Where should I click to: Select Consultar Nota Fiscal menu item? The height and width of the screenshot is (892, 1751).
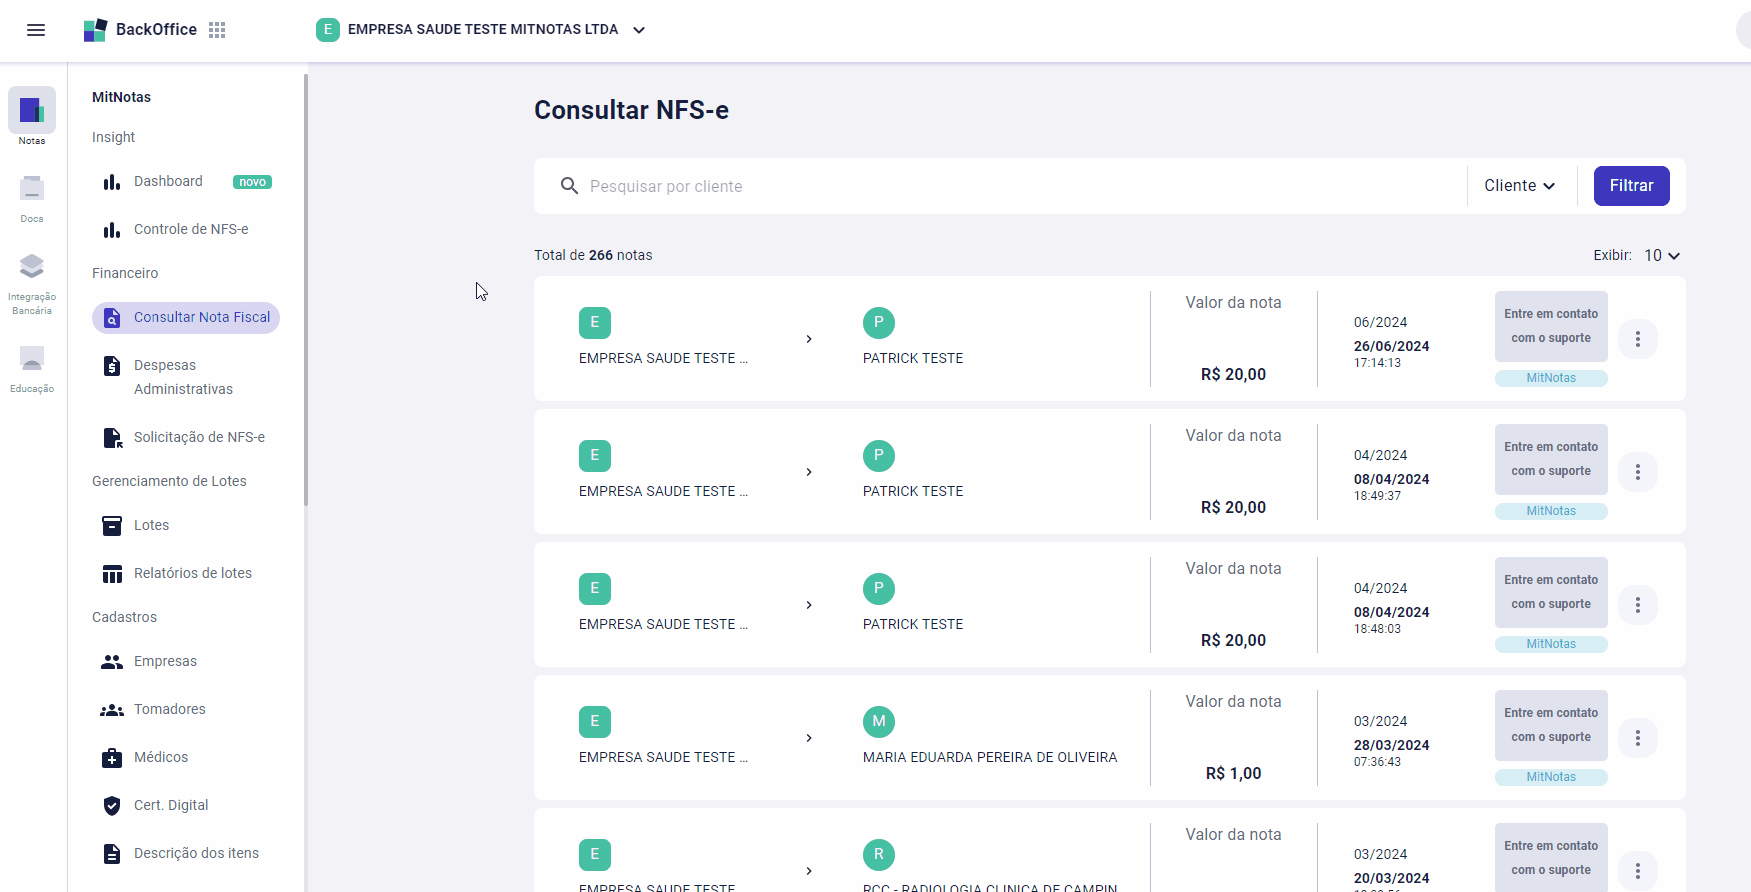tap(186, 317)
